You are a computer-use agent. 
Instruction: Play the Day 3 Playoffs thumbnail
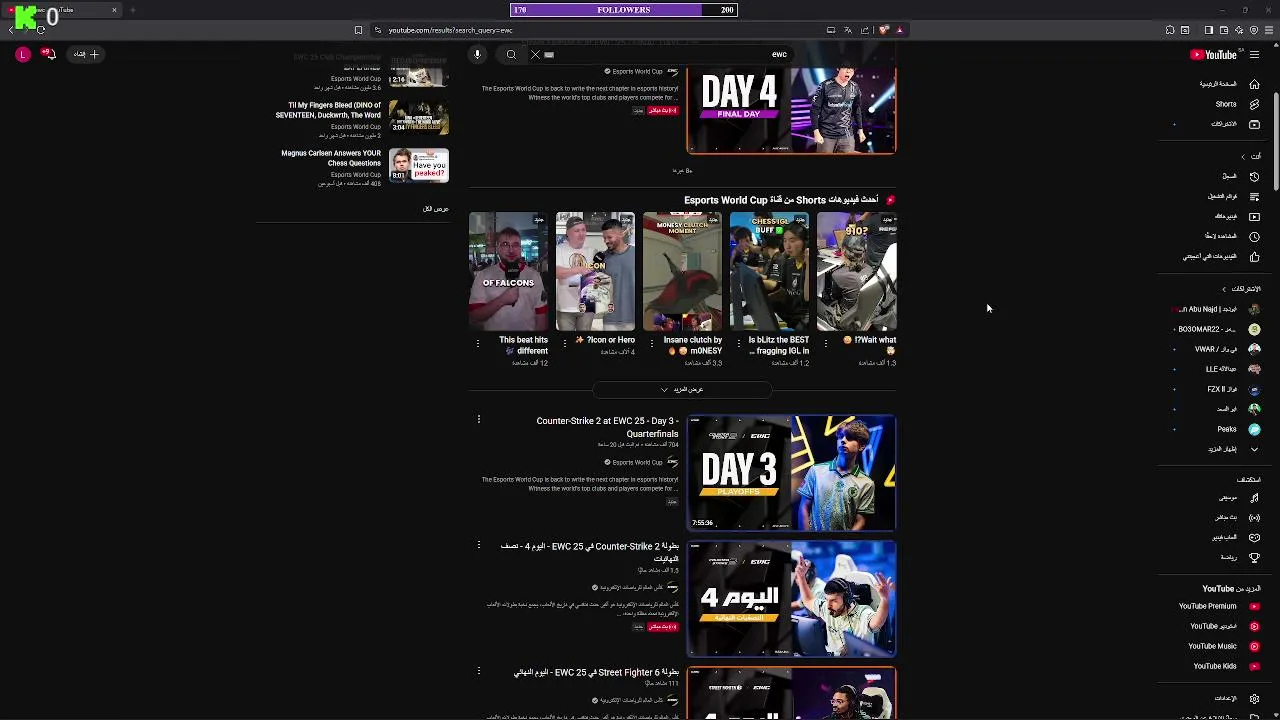coord(791,473)
